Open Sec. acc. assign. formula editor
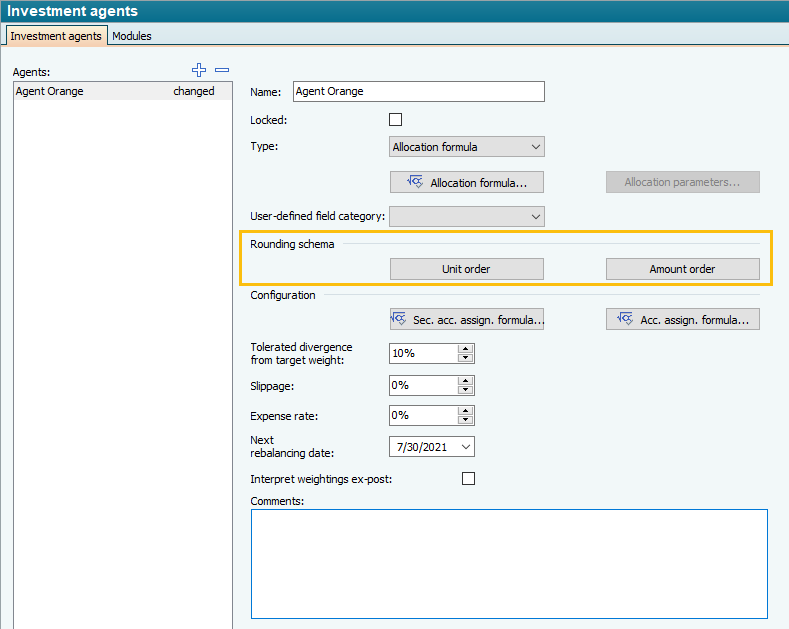Viewport: 789px width, 629px height. click(x=467, y=319)
